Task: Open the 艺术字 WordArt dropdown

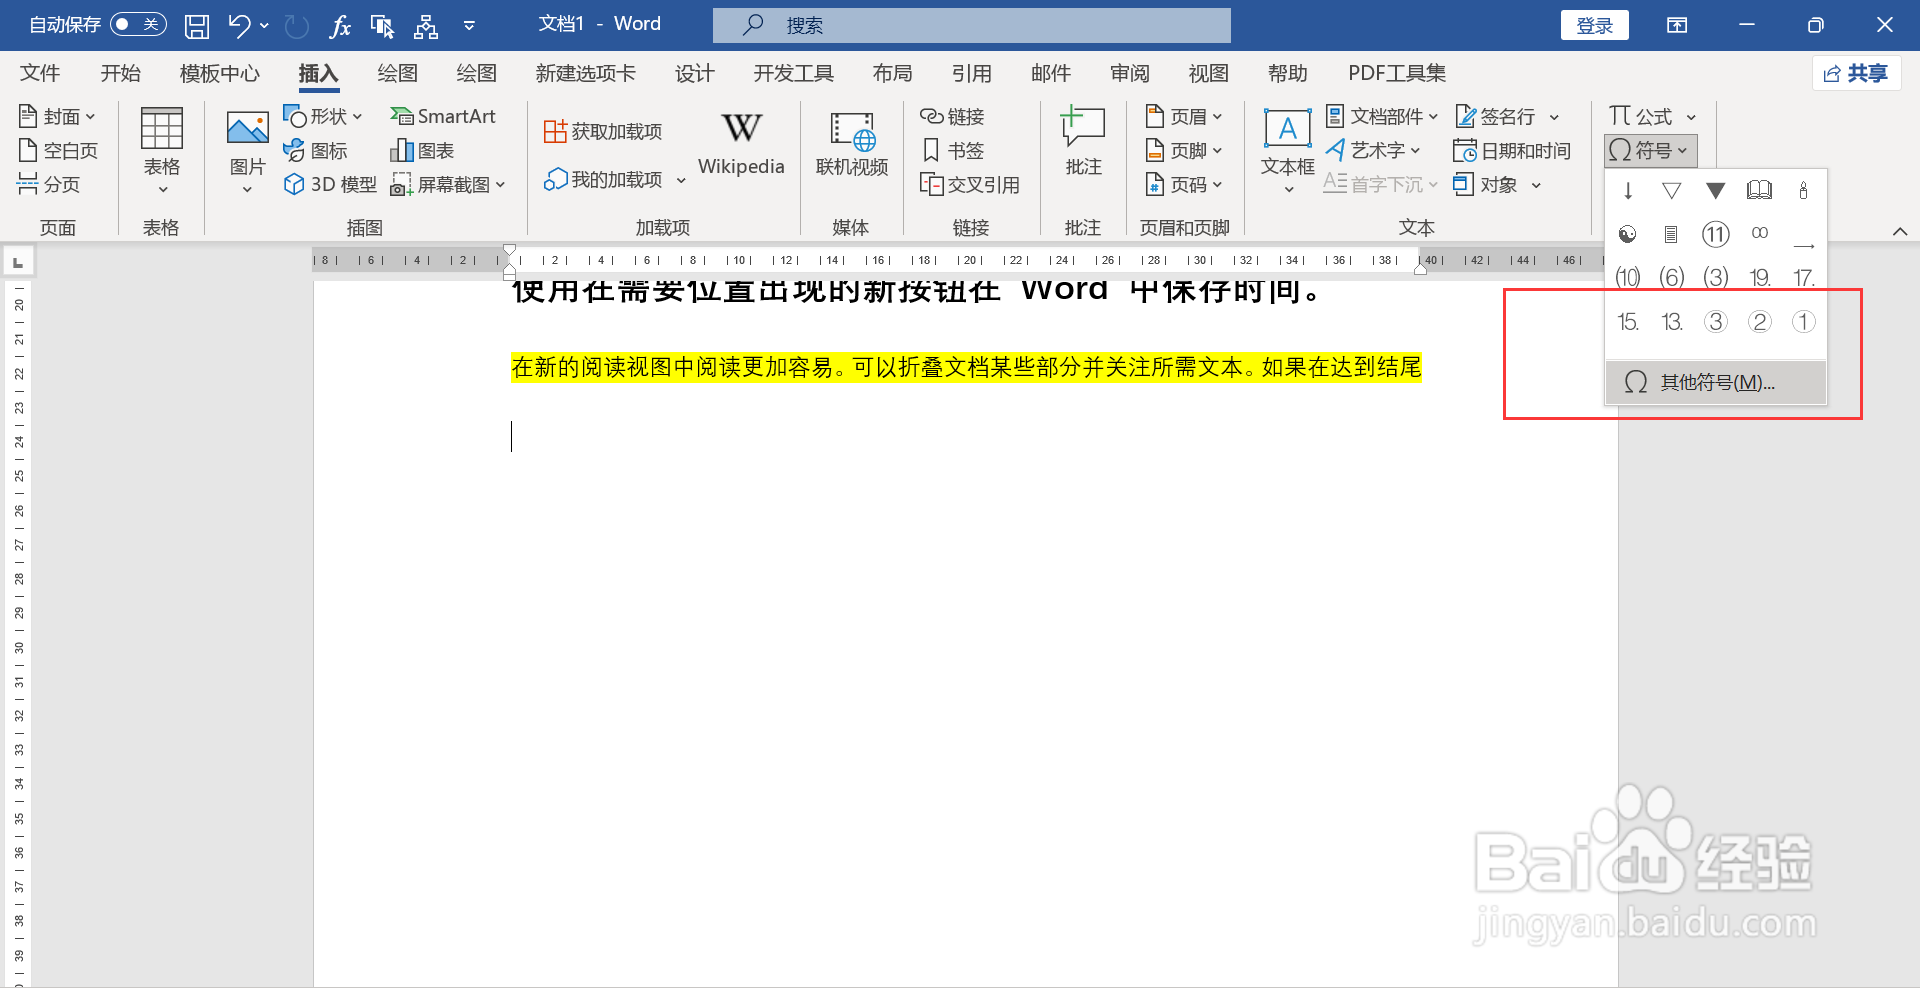Action: point(1373,151)
